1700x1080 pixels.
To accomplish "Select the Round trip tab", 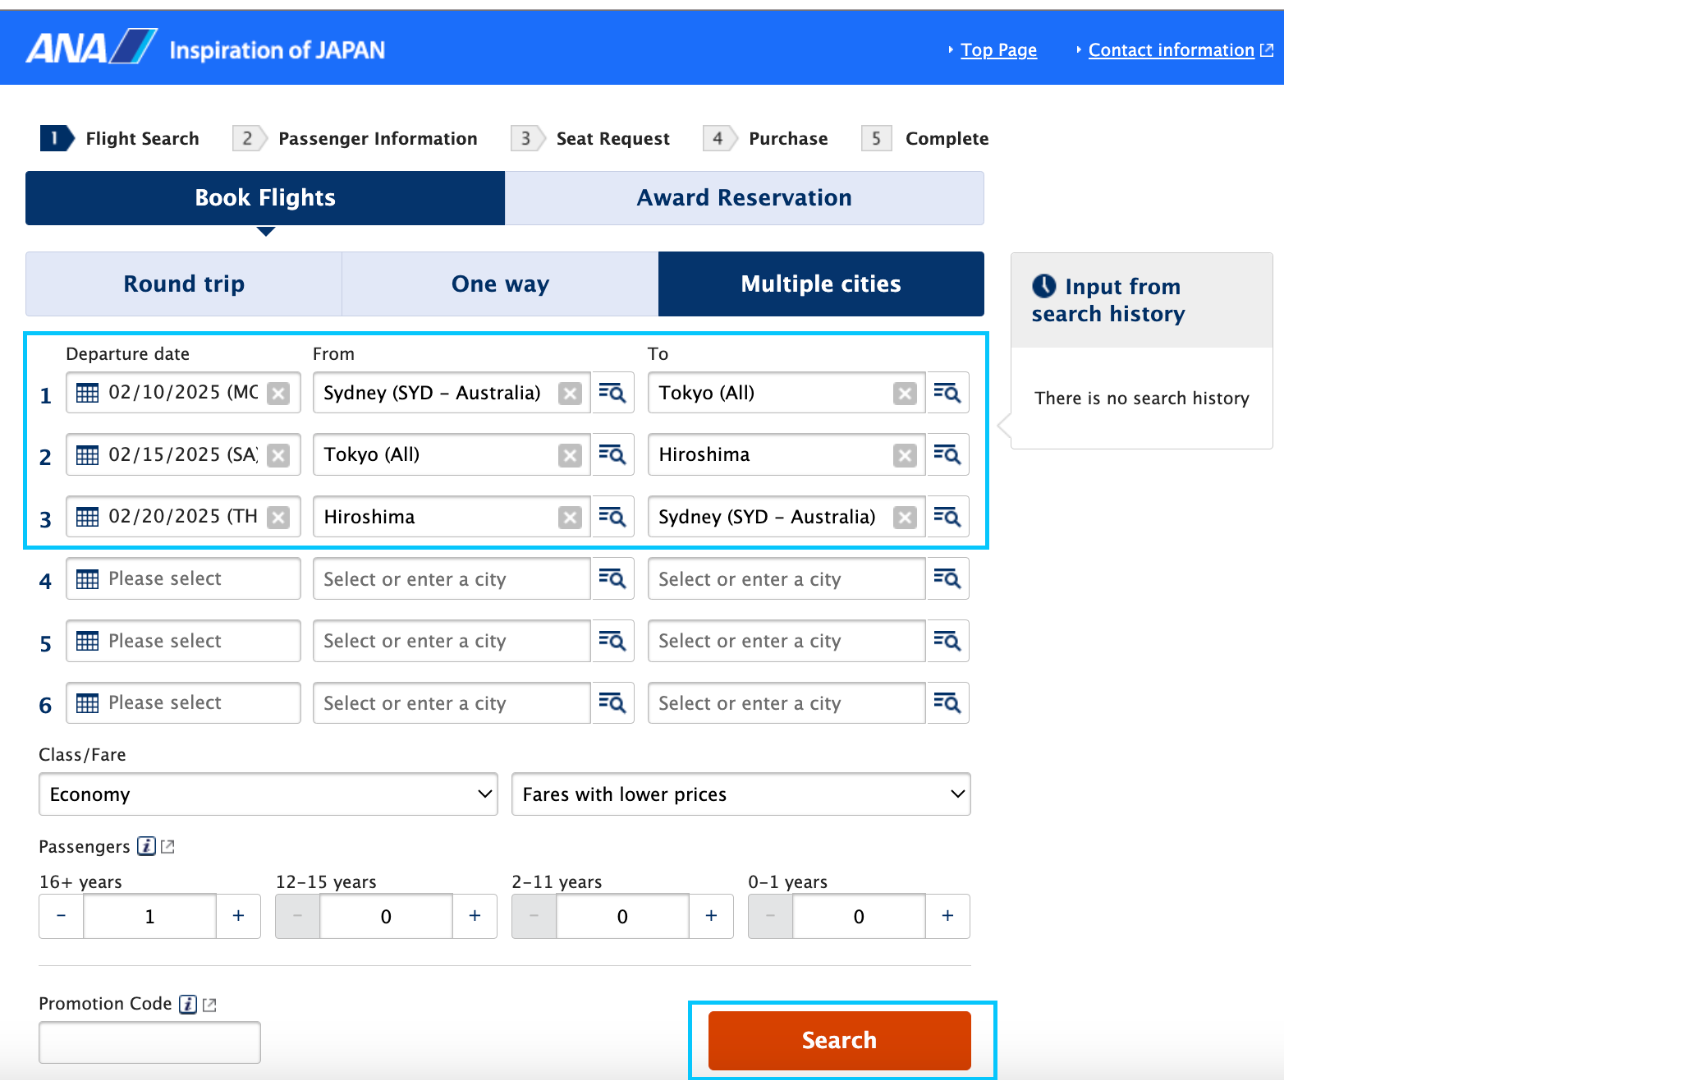I will point(183,283).
